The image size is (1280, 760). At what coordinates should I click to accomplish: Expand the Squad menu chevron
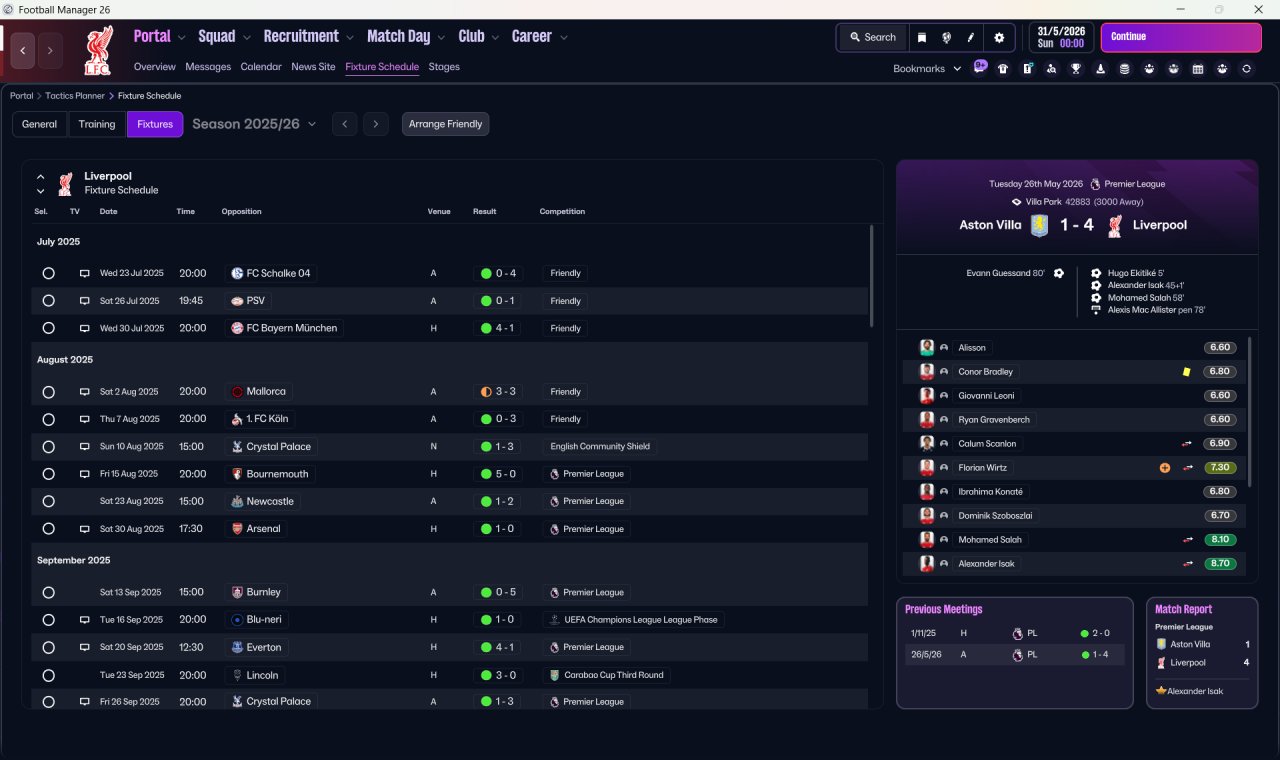(x=246, y=38)
